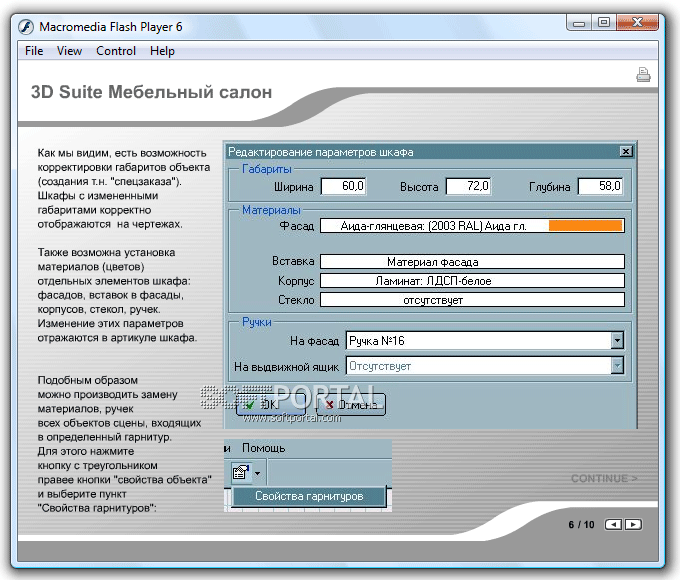680x580 pixels.
Task: Click the object properties icon
Action: click(241, 472)
